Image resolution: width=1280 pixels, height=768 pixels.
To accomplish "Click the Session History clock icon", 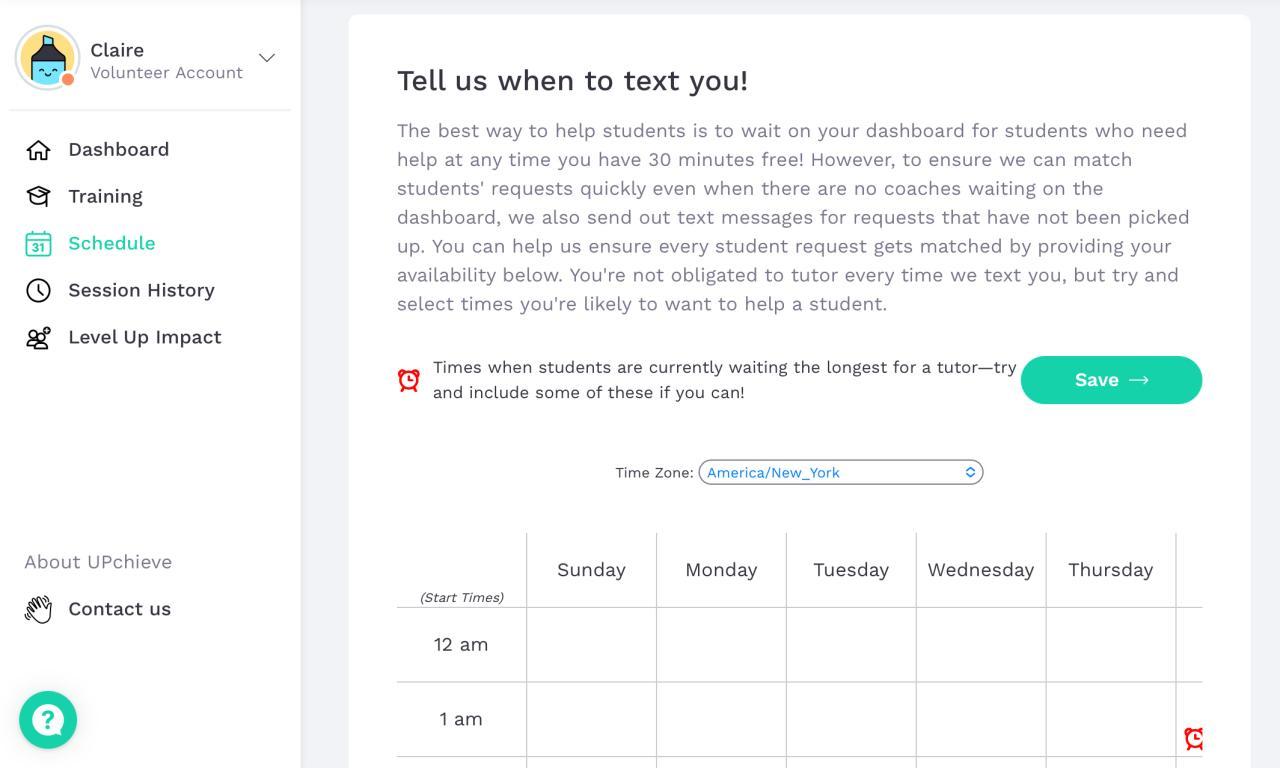I will 38,291.
